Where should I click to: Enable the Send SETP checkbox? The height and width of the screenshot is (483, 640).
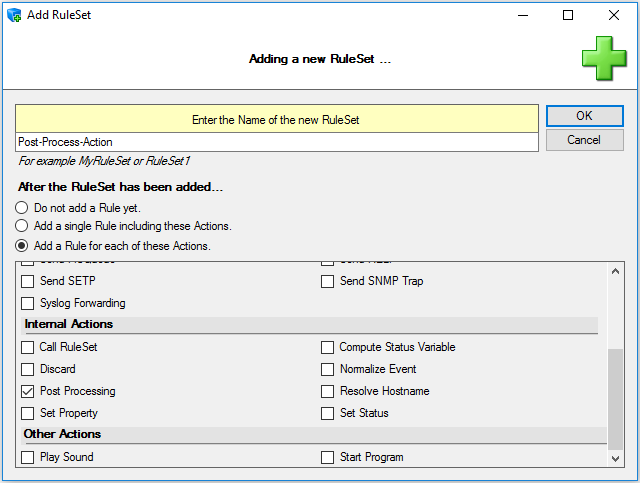pos(28,281)
